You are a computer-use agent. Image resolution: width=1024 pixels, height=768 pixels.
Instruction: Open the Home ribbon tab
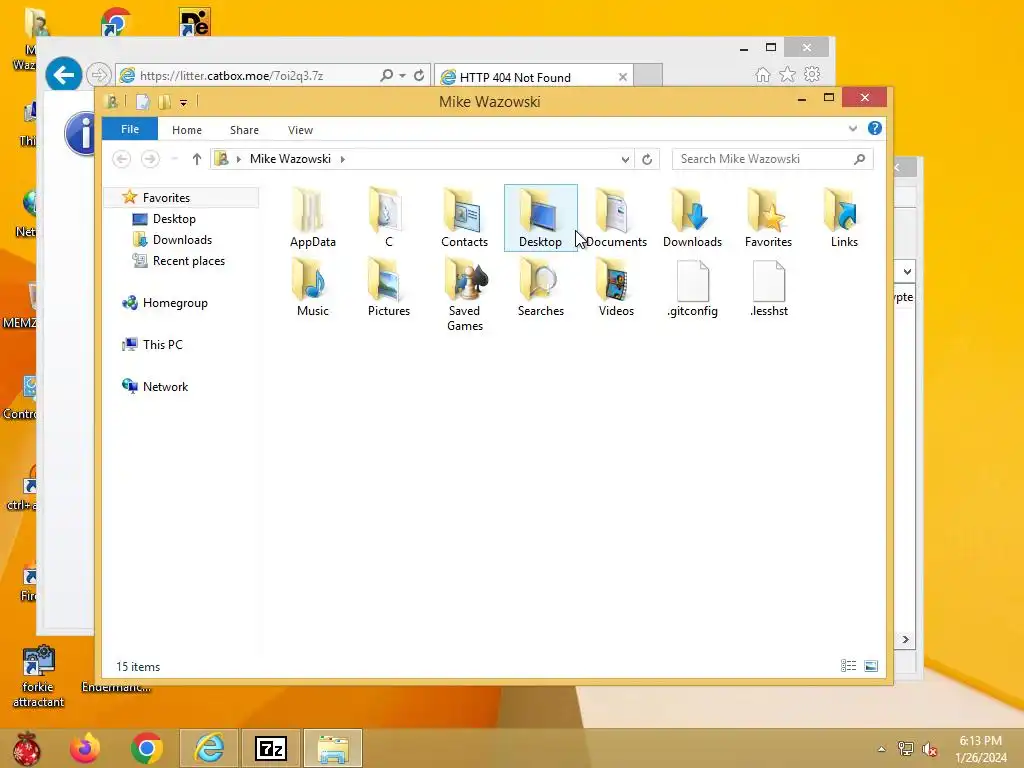pos(187,130)
